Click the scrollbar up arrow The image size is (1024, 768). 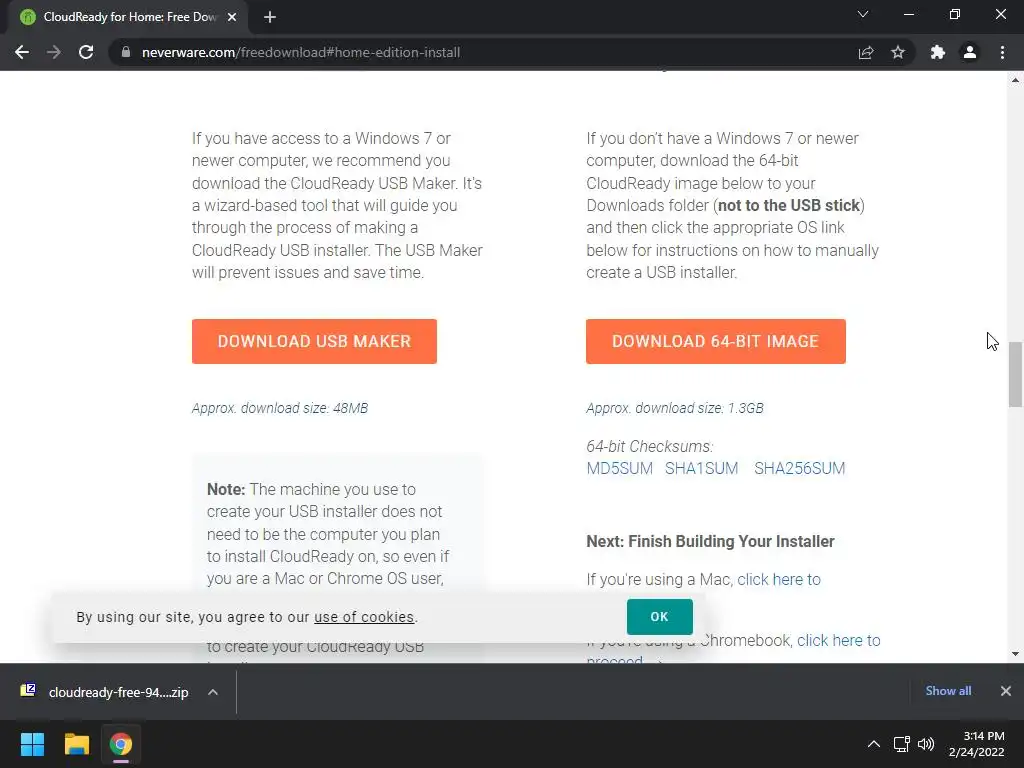[1015, 80]
